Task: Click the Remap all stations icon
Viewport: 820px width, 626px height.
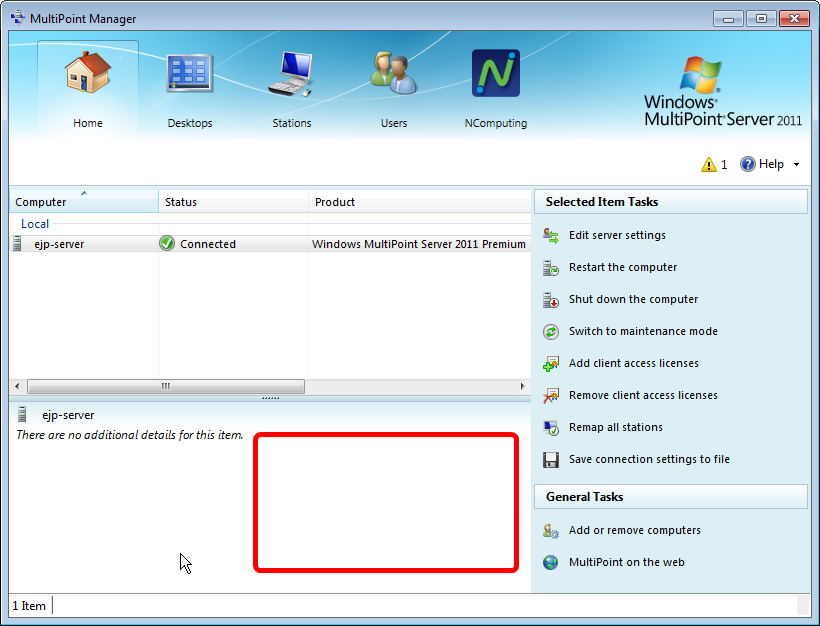Action: coord(551,427)
